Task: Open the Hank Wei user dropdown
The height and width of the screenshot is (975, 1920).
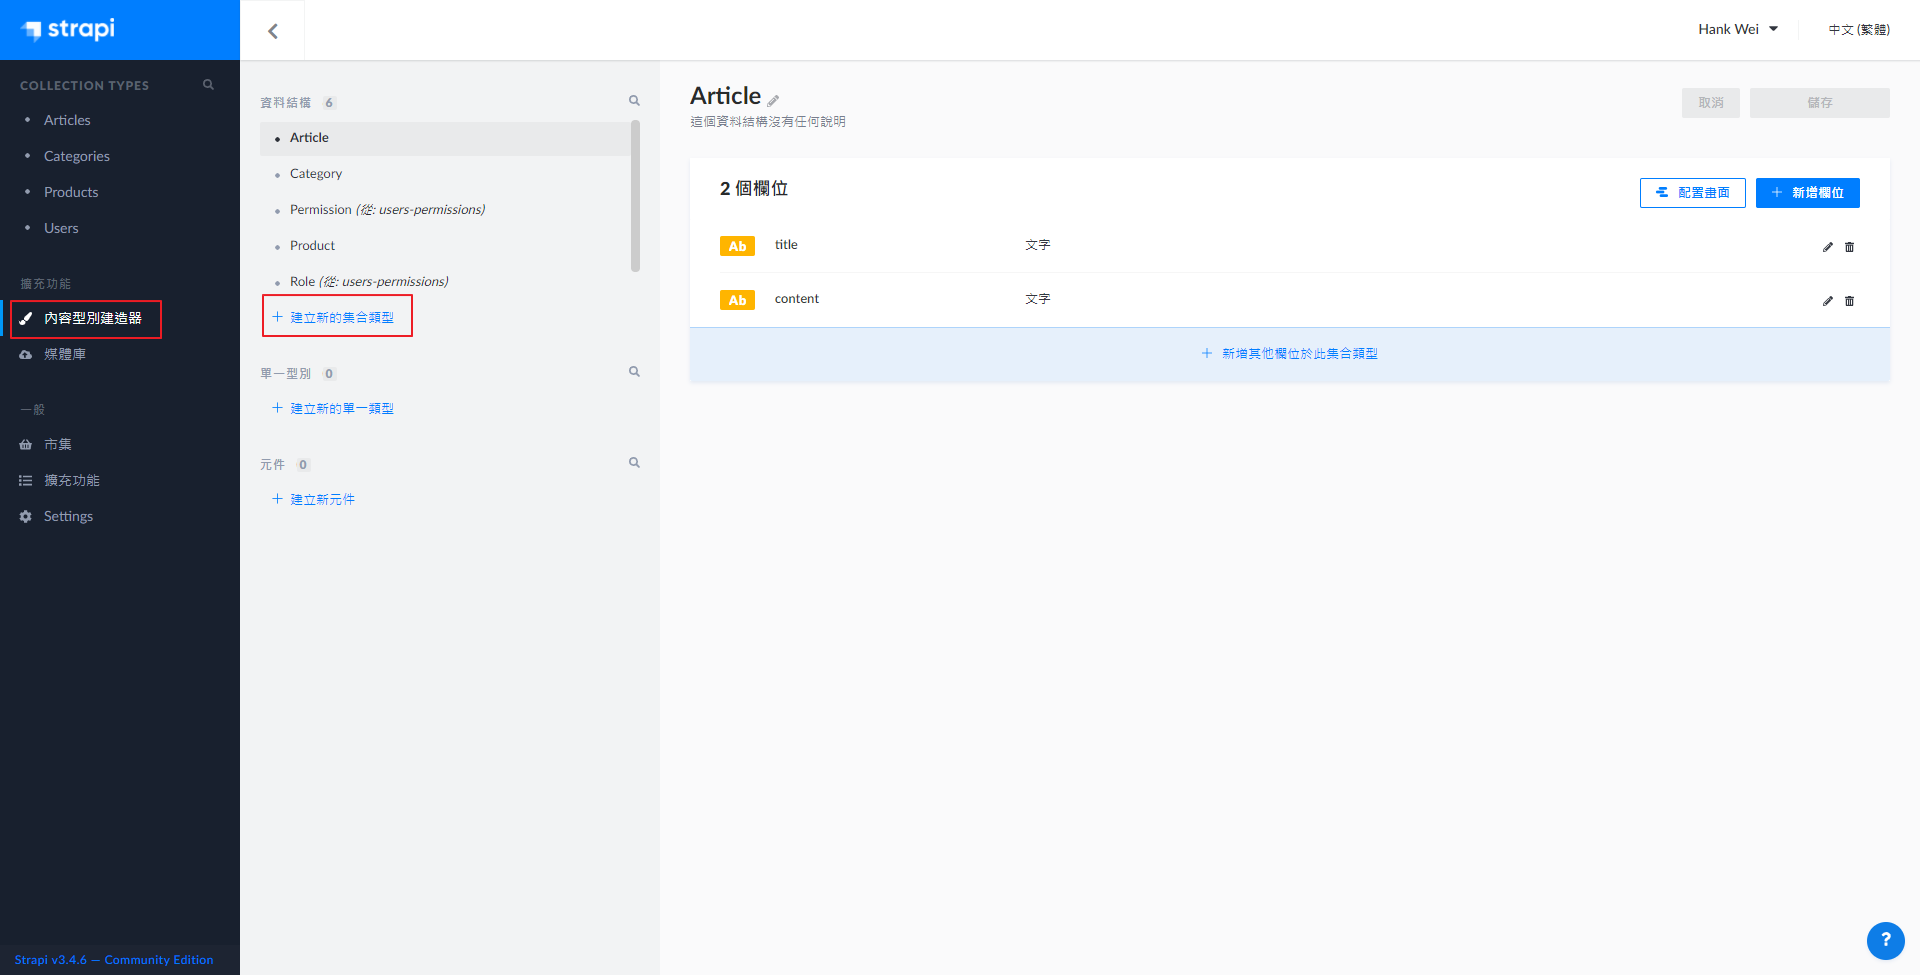Action: pyautogui.click(x=1737, y=29)
